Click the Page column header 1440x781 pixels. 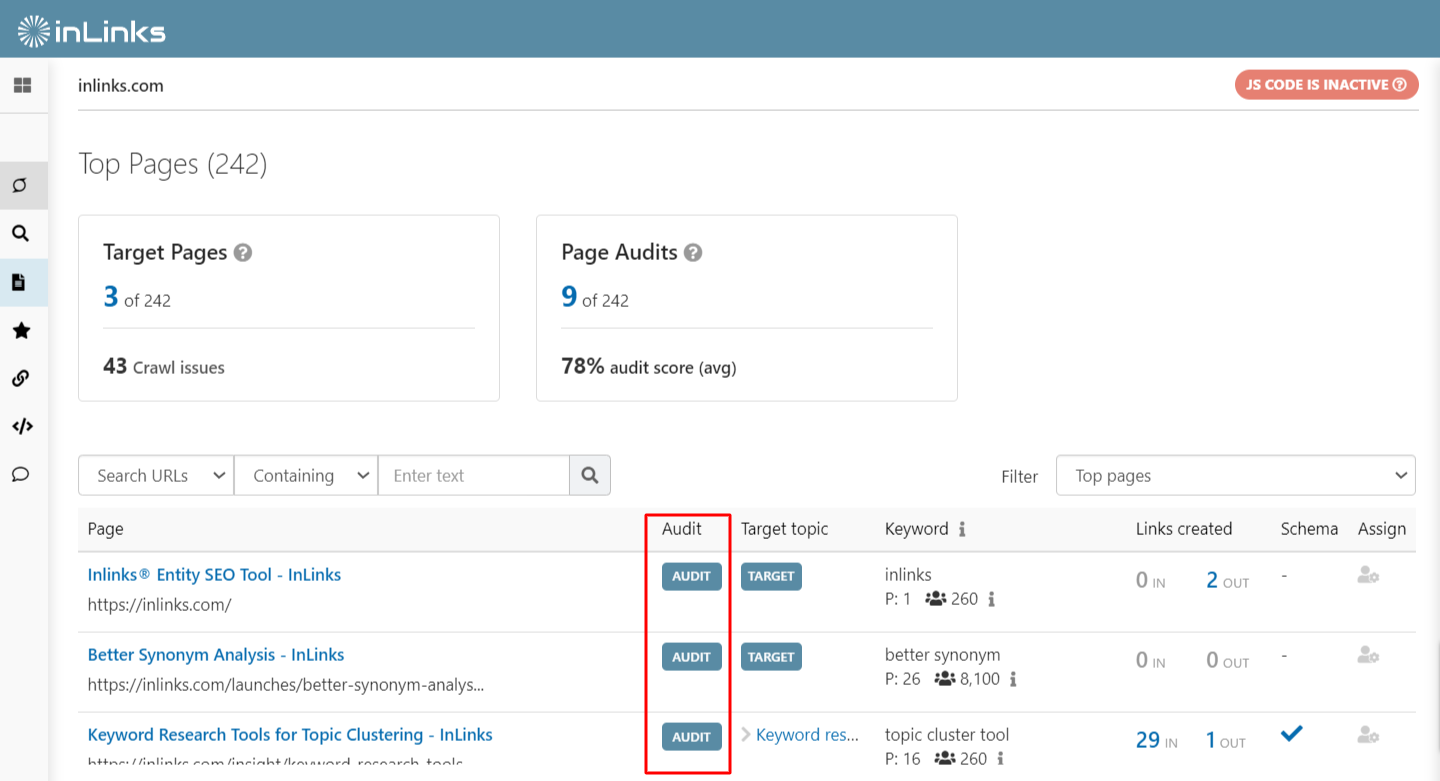click(106, 529)
